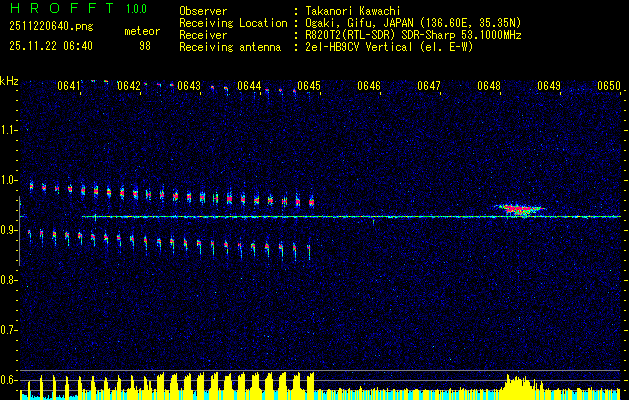Click the meteor echo burst near 0648

[519, 209]
